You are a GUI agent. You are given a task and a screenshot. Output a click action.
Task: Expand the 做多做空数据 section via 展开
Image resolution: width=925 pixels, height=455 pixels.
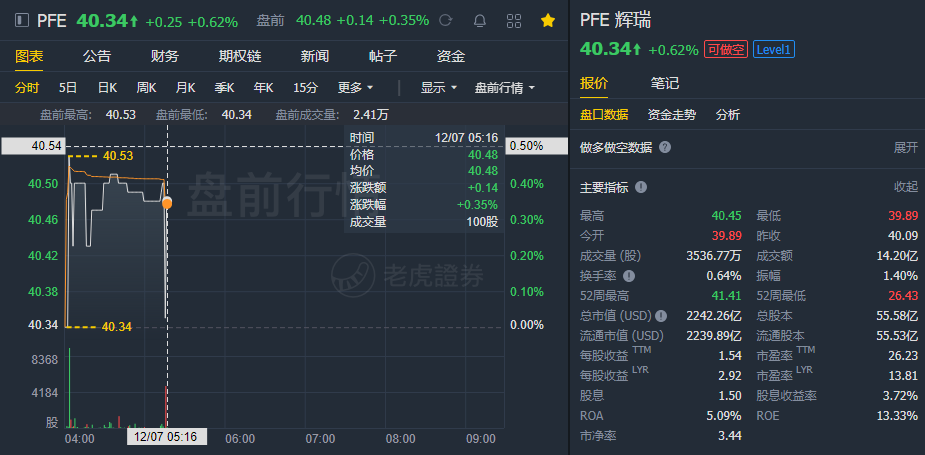905,147
